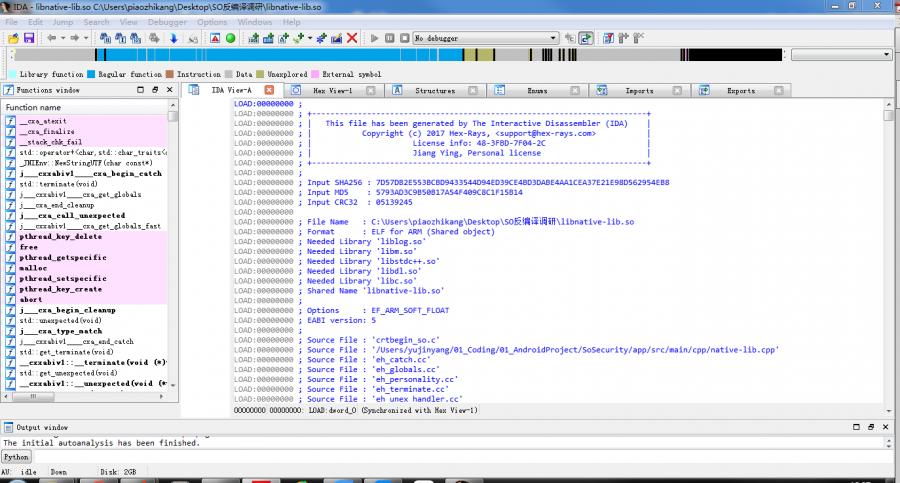Click the pencil edit toolbar icon
This screenshot has width=900, height=483.
point(336,38)
